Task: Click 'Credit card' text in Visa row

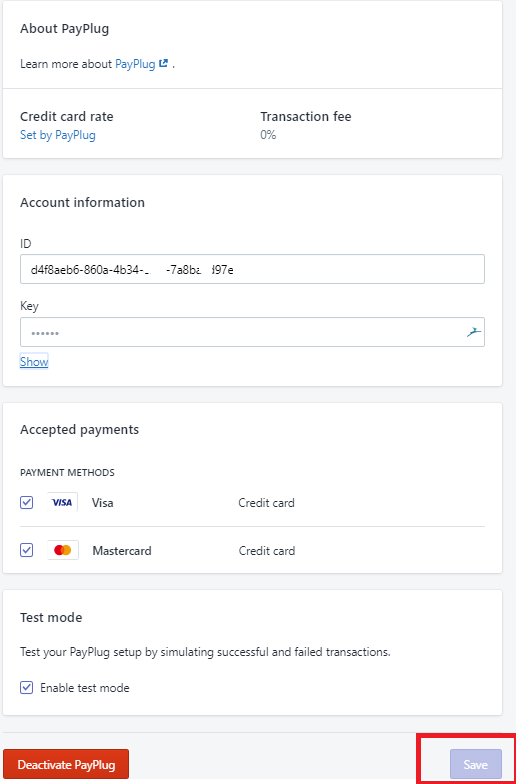Action: [x=266, y=502]
